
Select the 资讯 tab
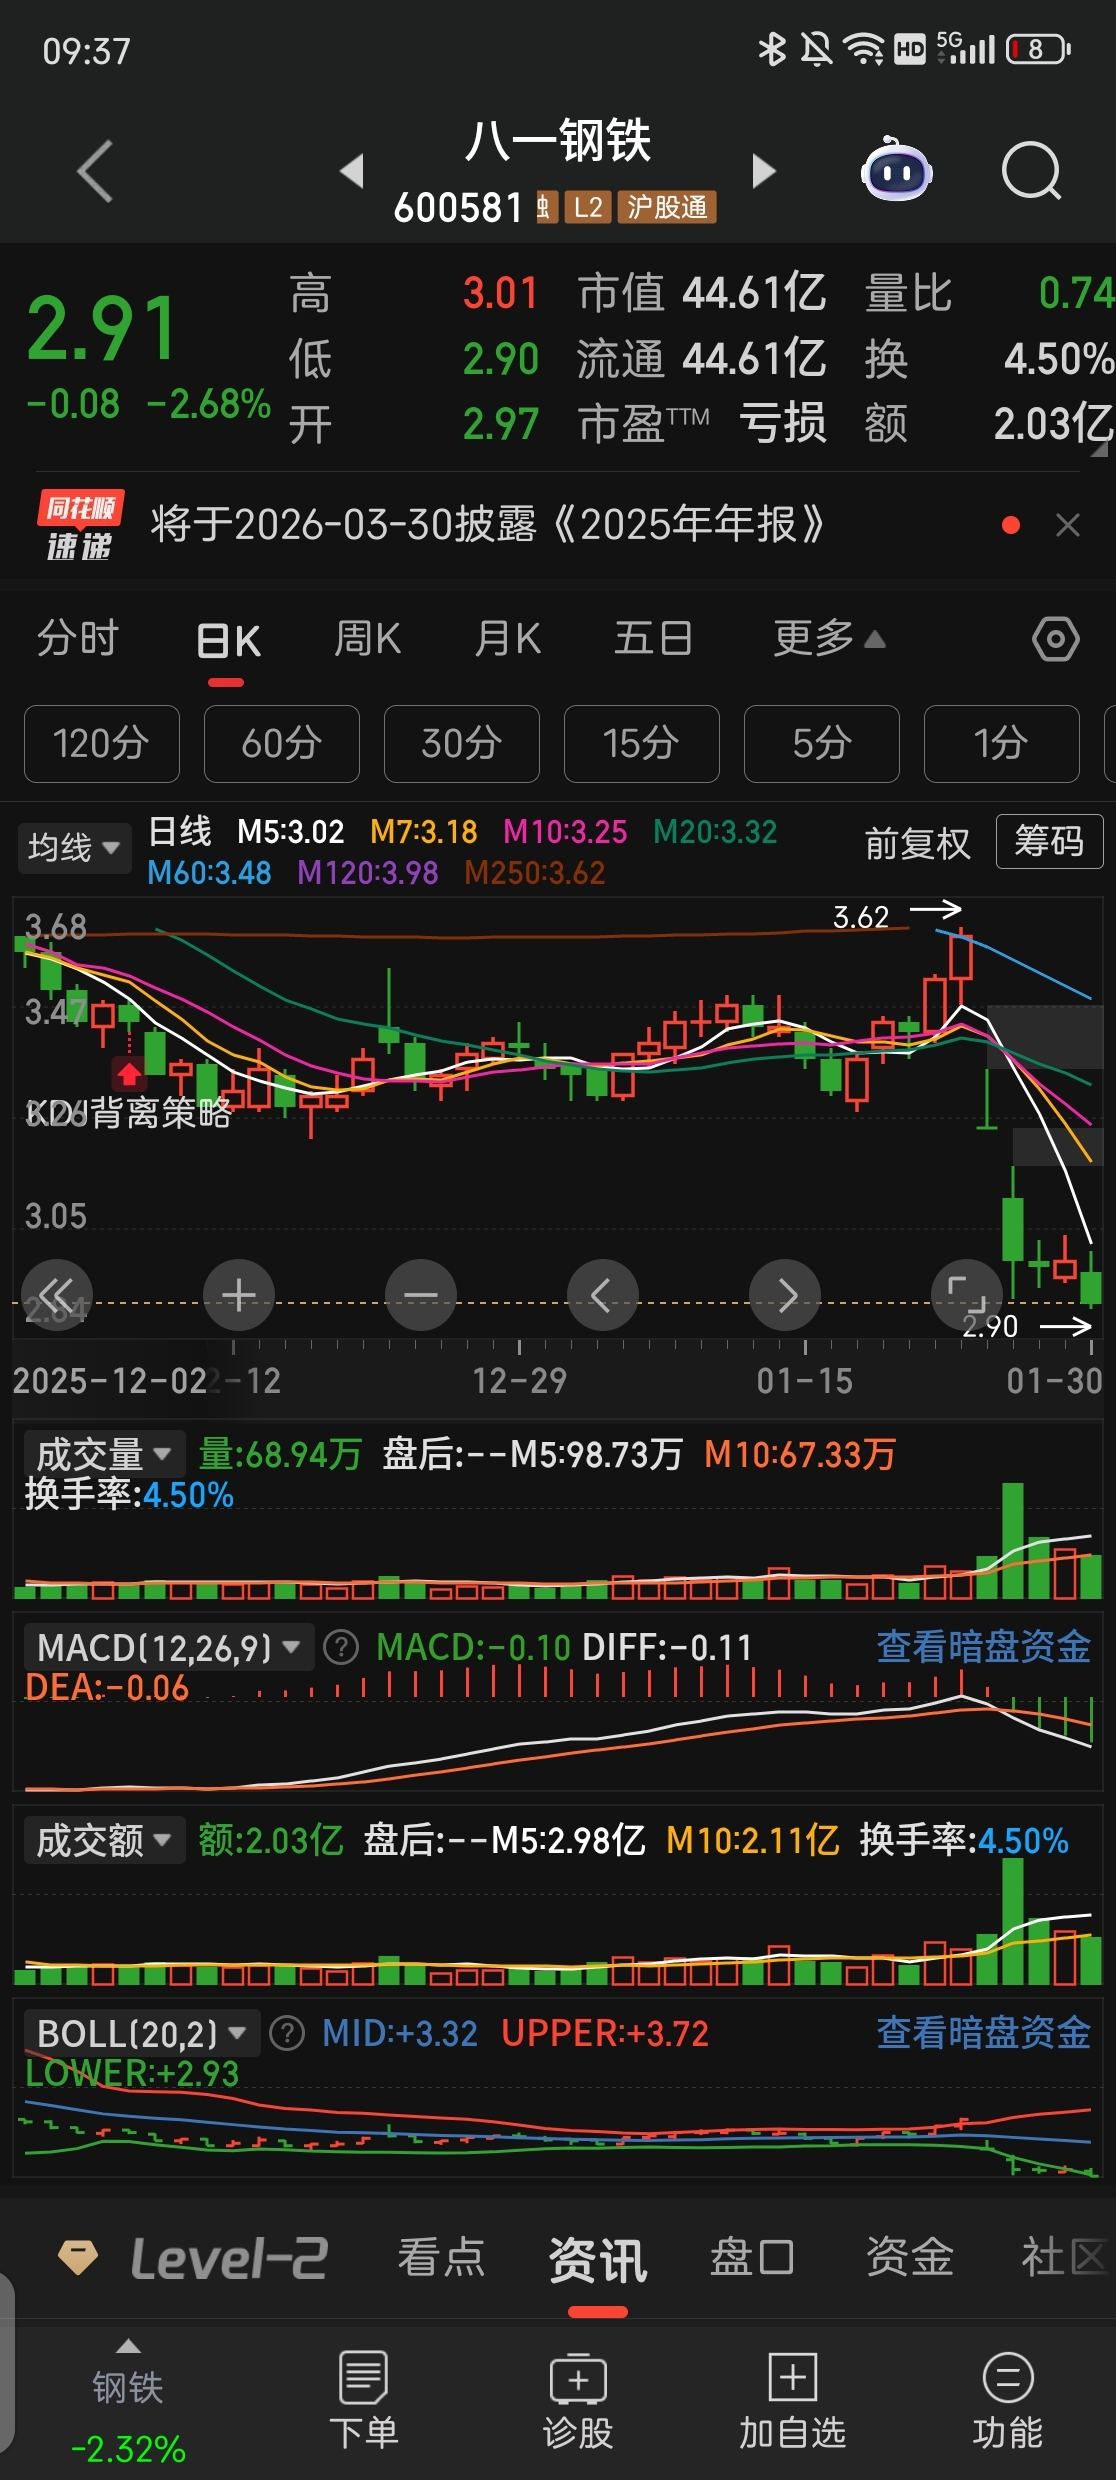click(x=598, y=2260)
